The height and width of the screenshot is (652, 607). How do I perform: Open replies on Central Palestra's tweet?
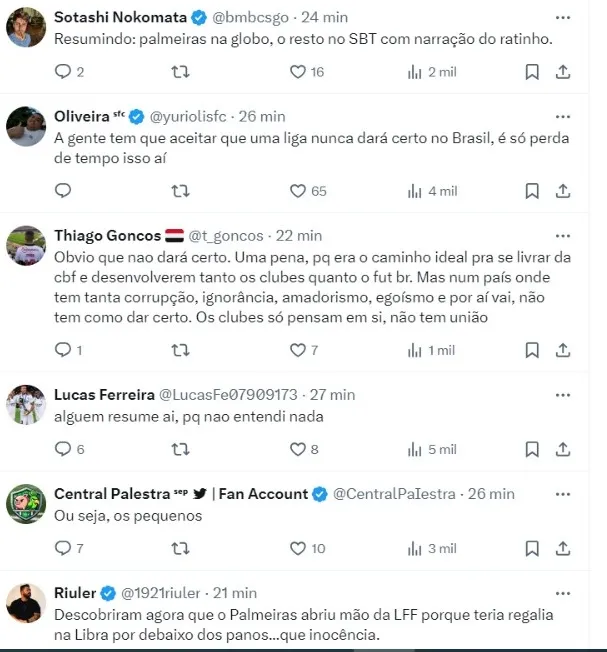coord(63,548)
